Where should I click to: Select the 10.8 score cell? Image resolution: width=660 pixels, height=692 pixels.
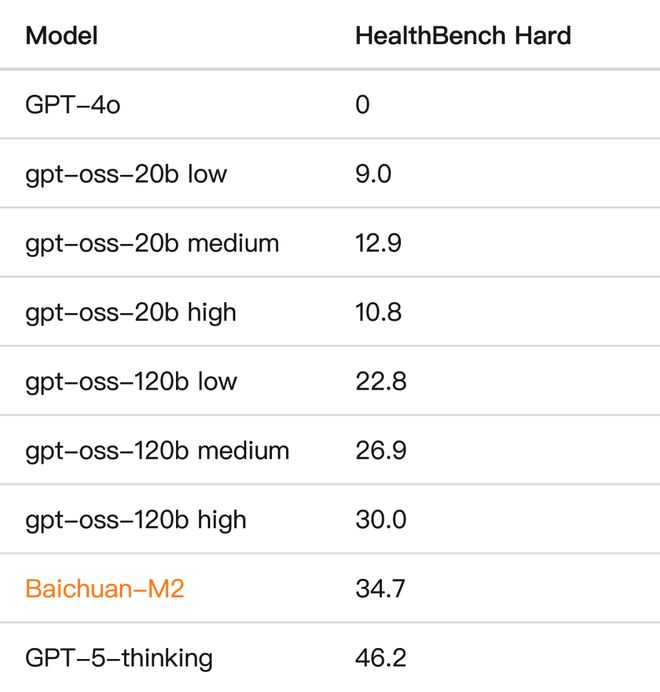click(x=378, y=312)
